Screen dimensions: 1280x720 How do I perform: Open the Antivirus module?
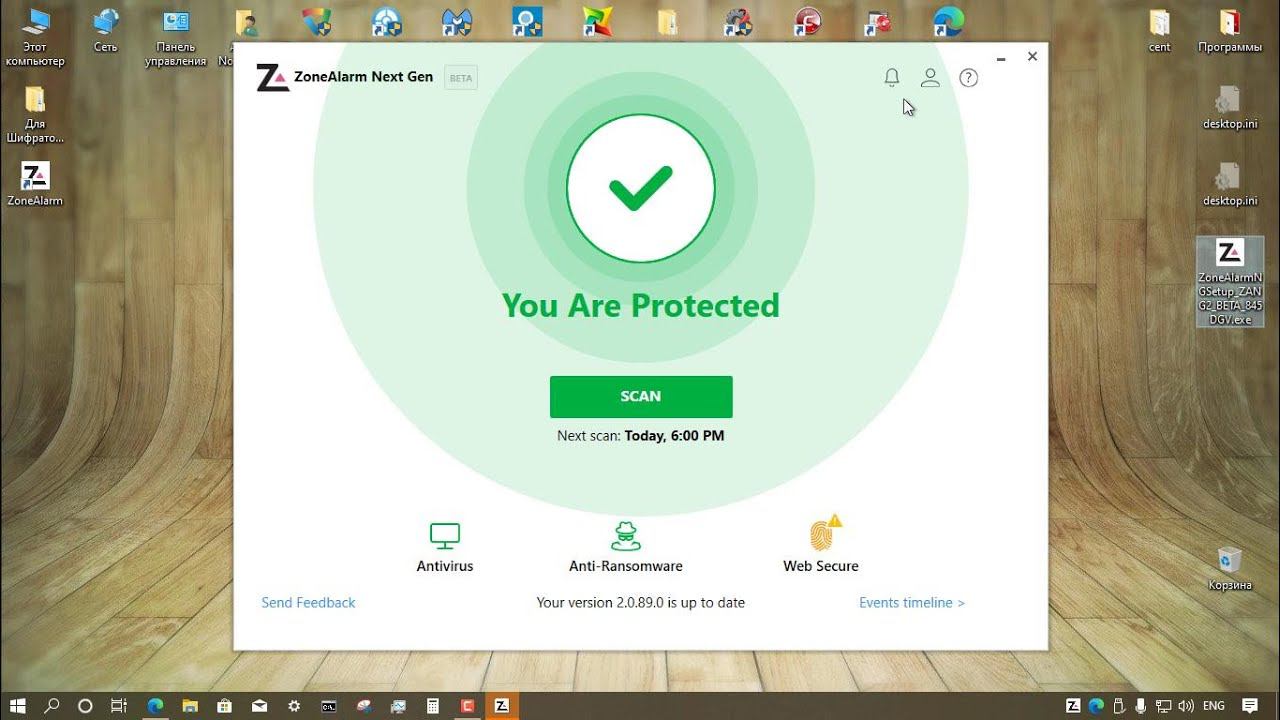pos(445,547)
